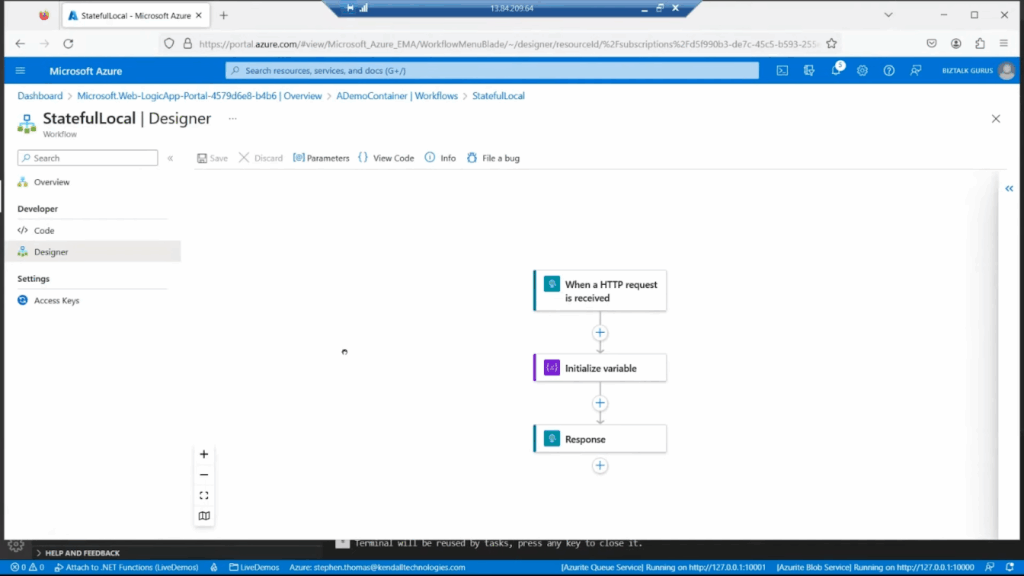Viewport: 1024px width, 576px height.
Task: Open Access Keys under Settings
Action: (56, 300)
